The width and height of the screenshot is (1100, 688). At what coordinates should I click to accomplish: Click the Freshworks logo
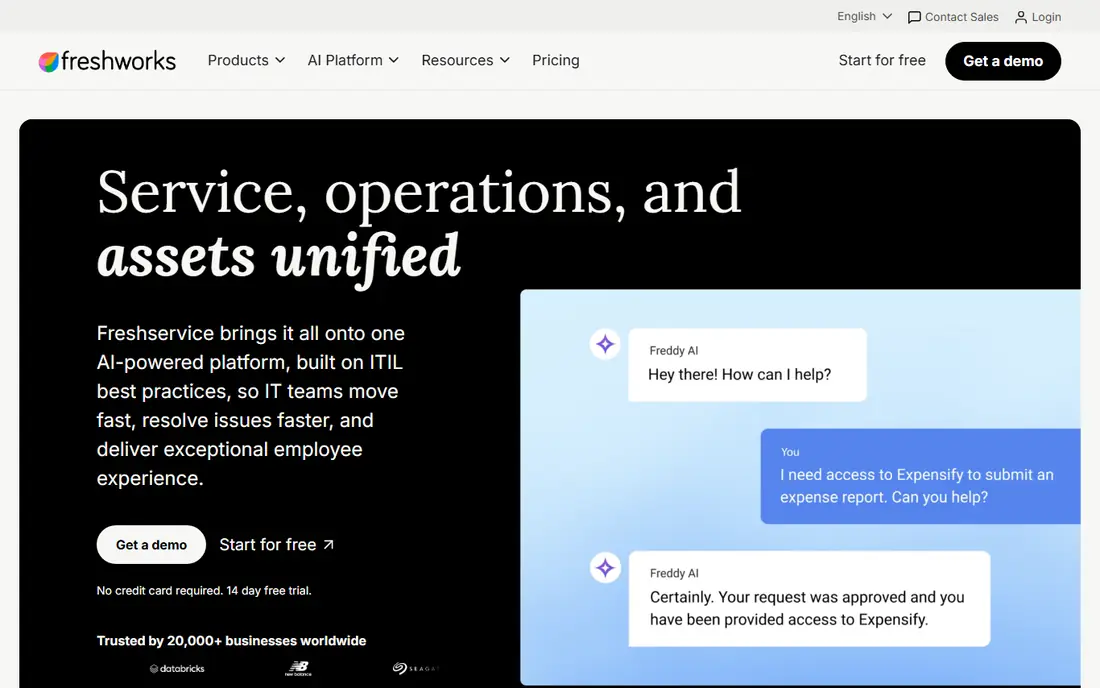107,61
